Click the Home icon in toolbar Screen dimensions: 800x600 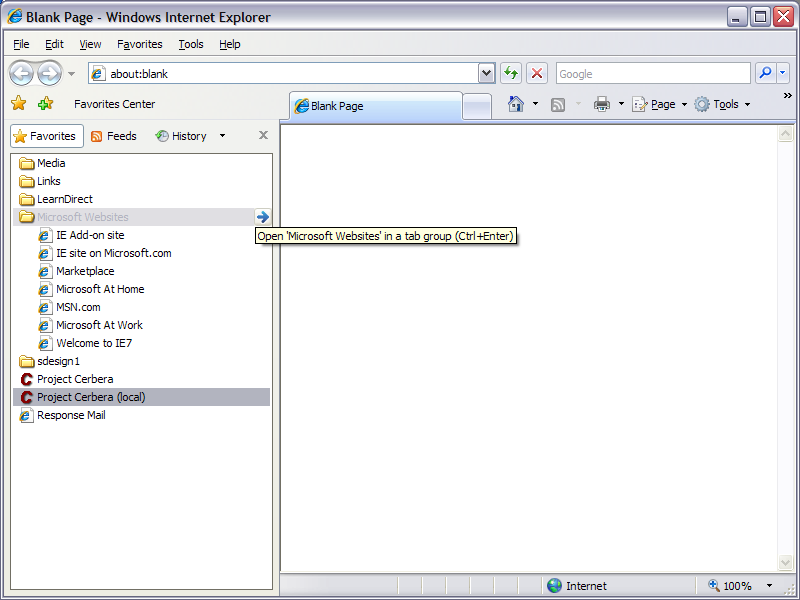point(516,104)
